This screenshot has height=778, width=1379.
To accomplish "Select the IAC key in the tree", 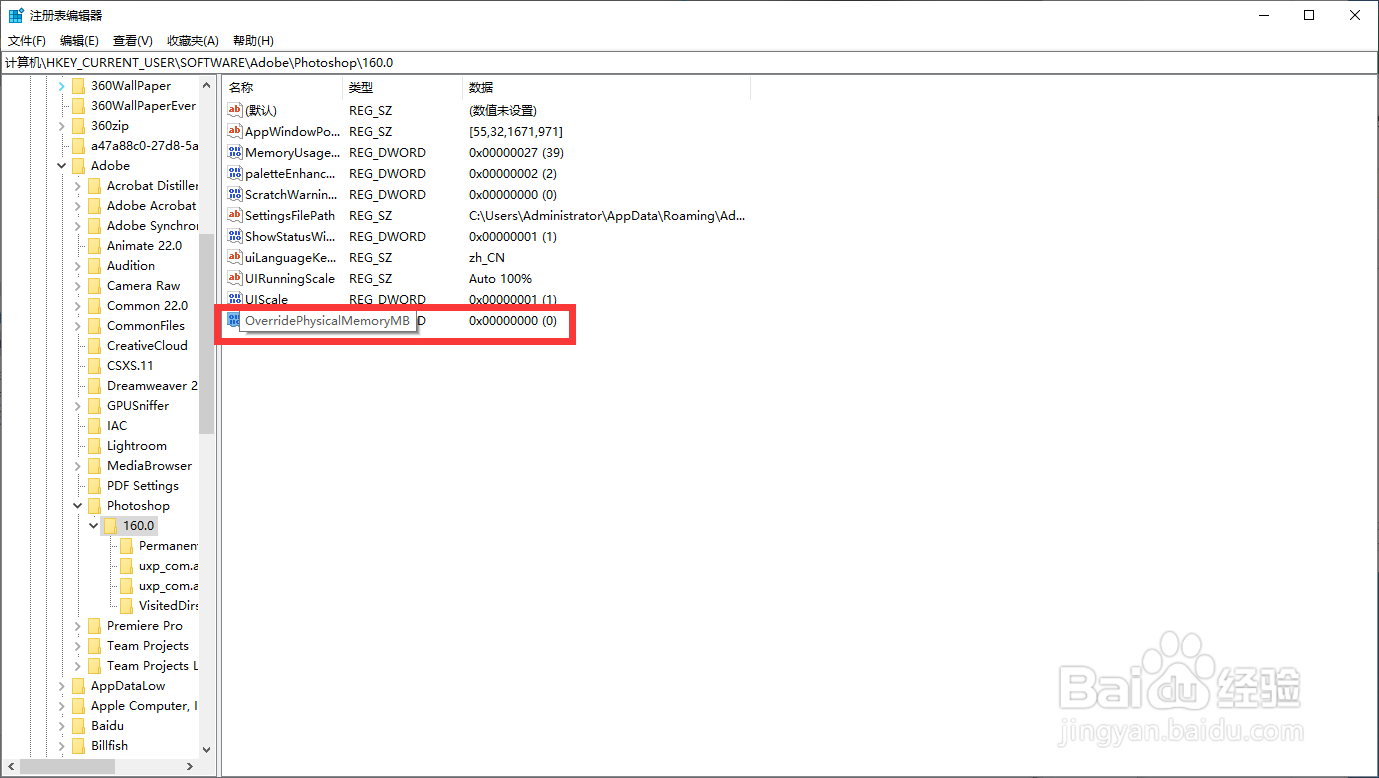I will pyautogui.click(x=117, y=425).
